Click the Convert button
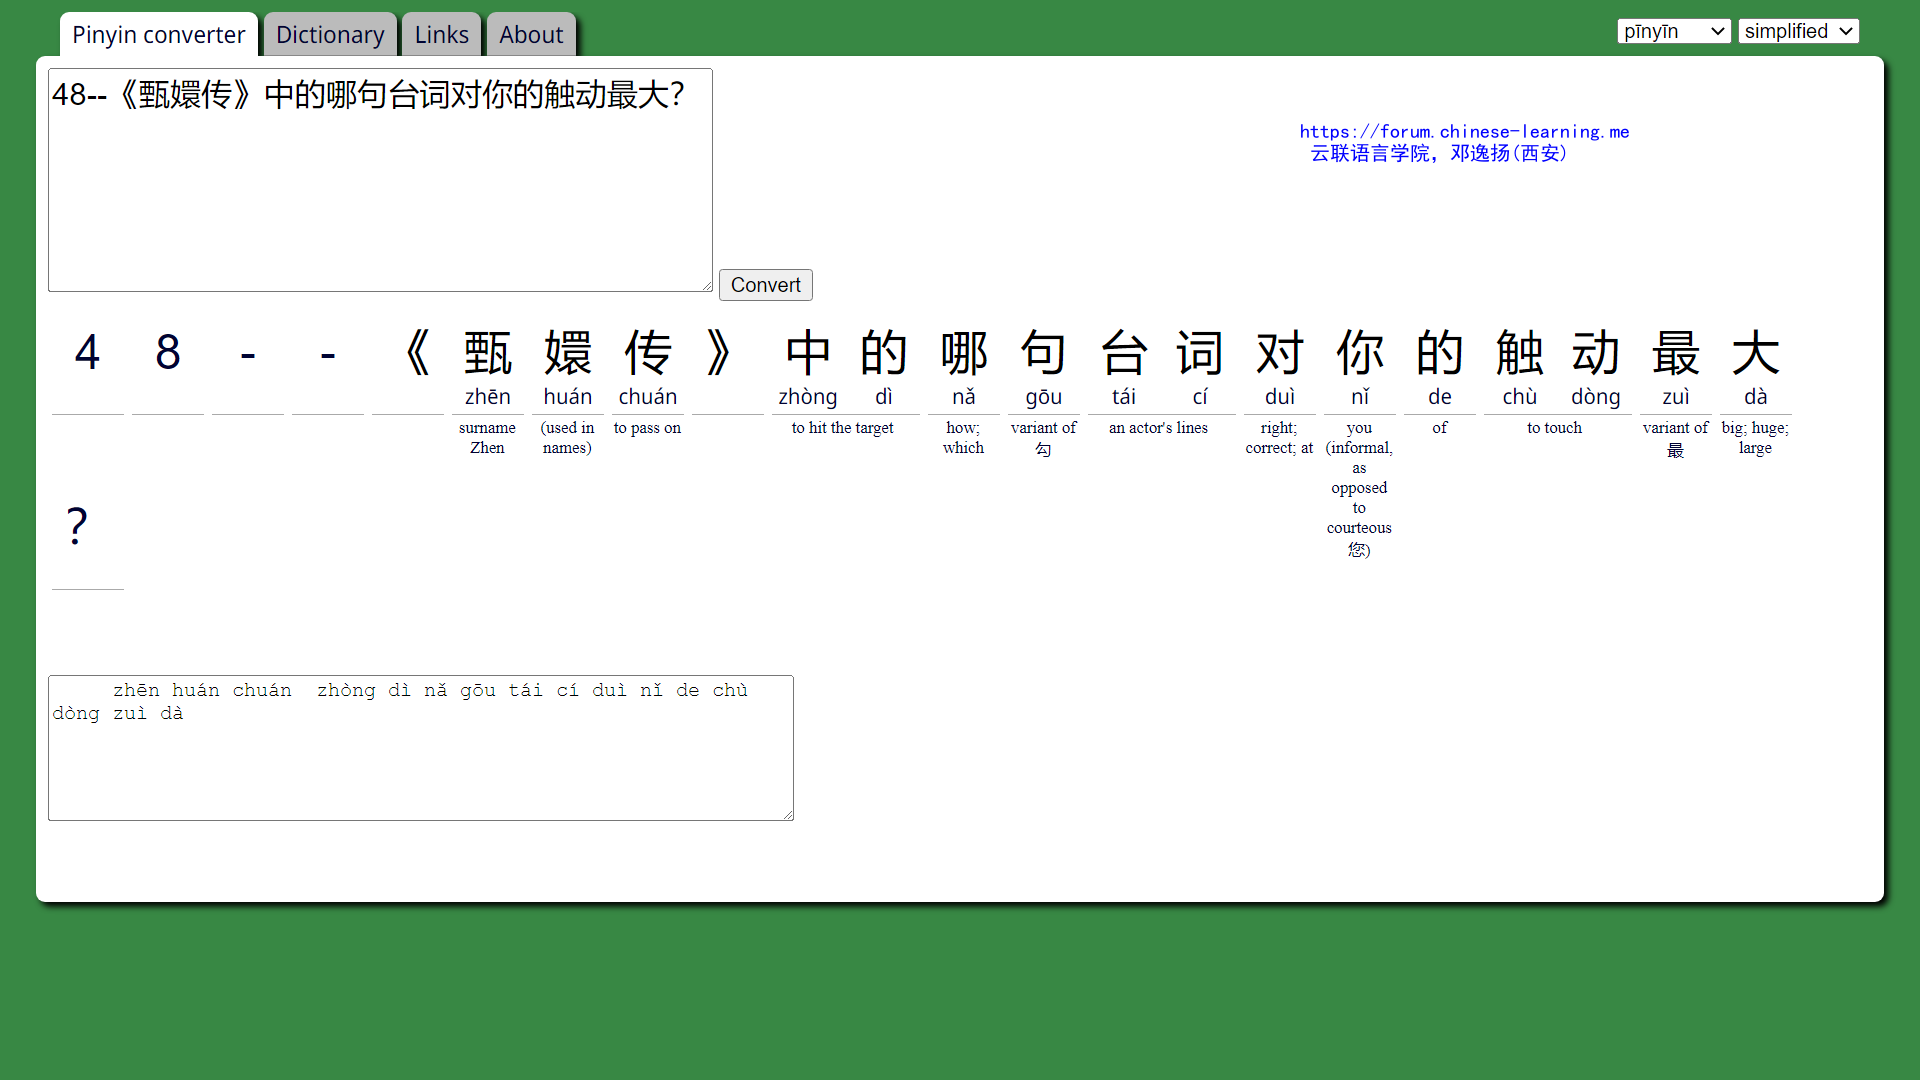Screen dimensions: 1920x1080 765,285
